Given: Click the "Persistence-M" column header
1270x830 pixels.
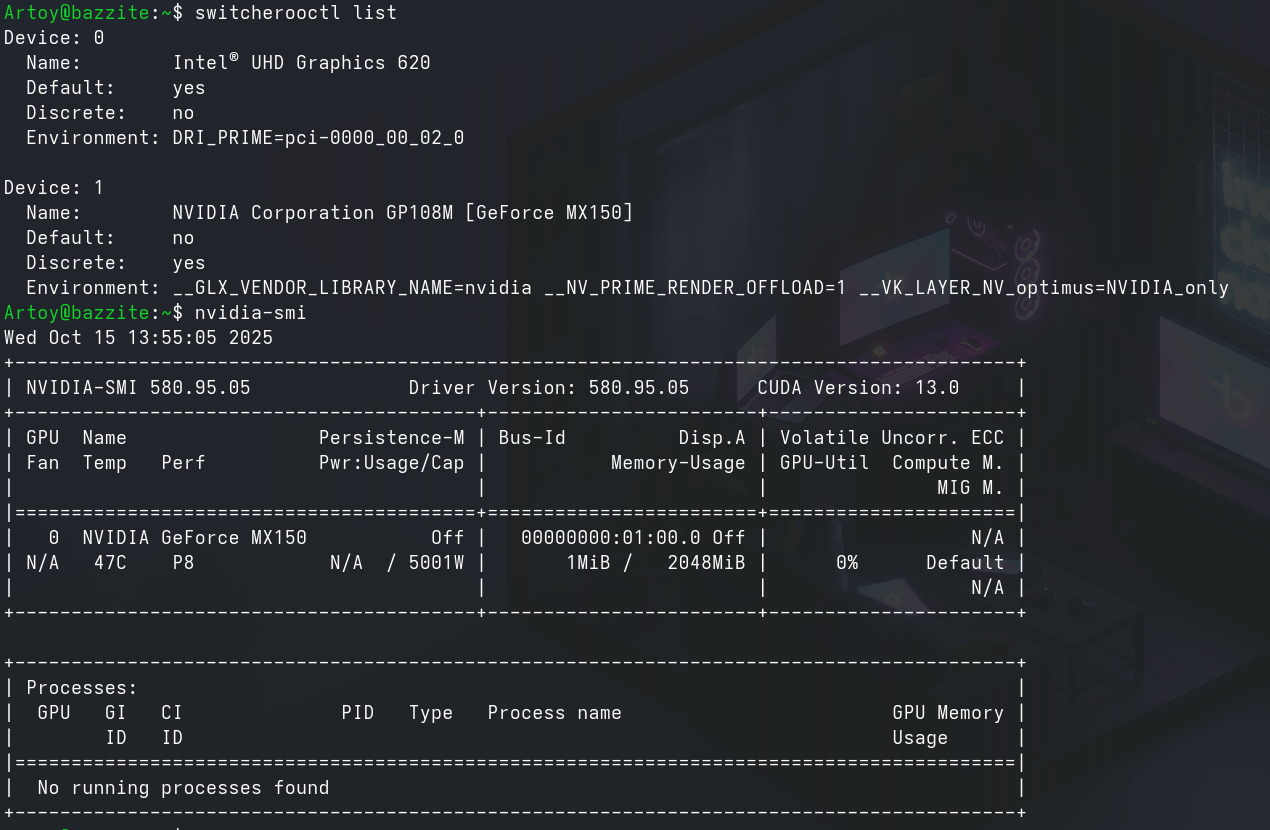Looking at the screenshot, I should point(391,438).
